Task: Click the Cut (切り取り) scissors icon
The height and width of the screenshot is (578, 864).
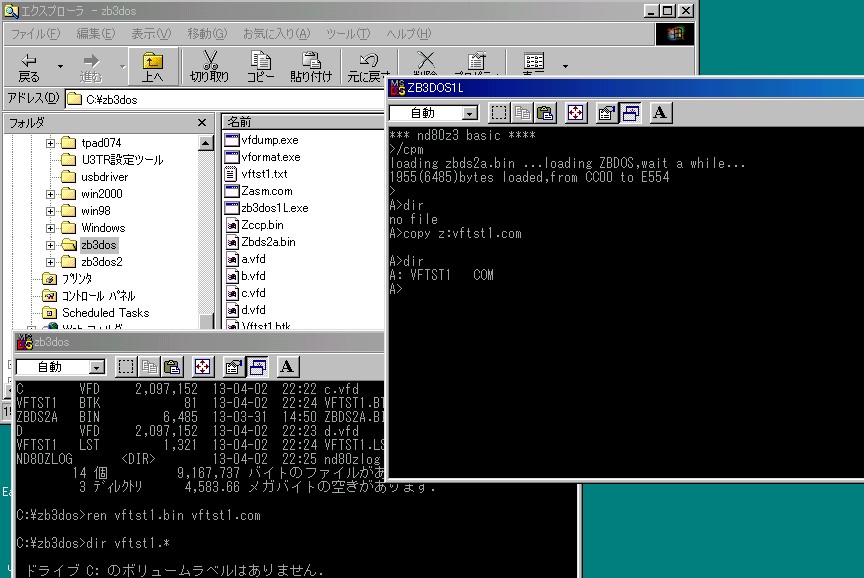Action: pos(209,67)
